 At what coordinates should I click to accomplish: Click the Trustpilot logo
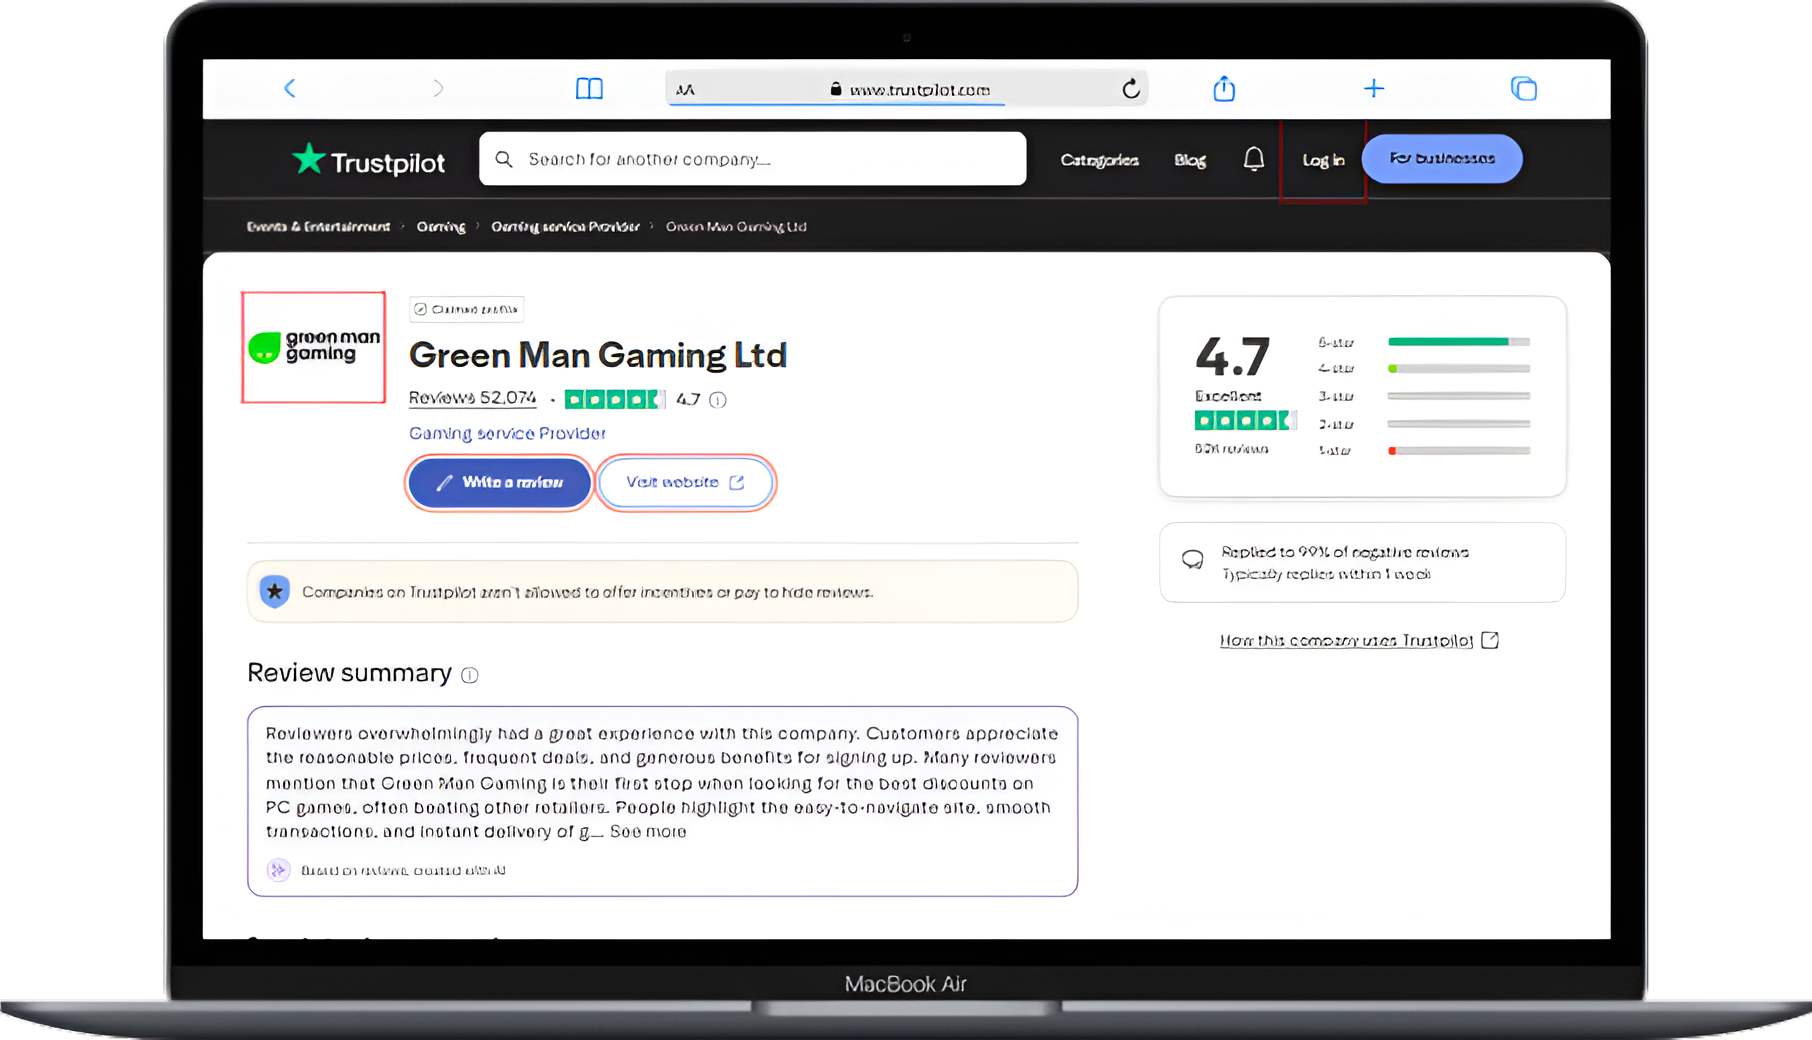point(368,160)
